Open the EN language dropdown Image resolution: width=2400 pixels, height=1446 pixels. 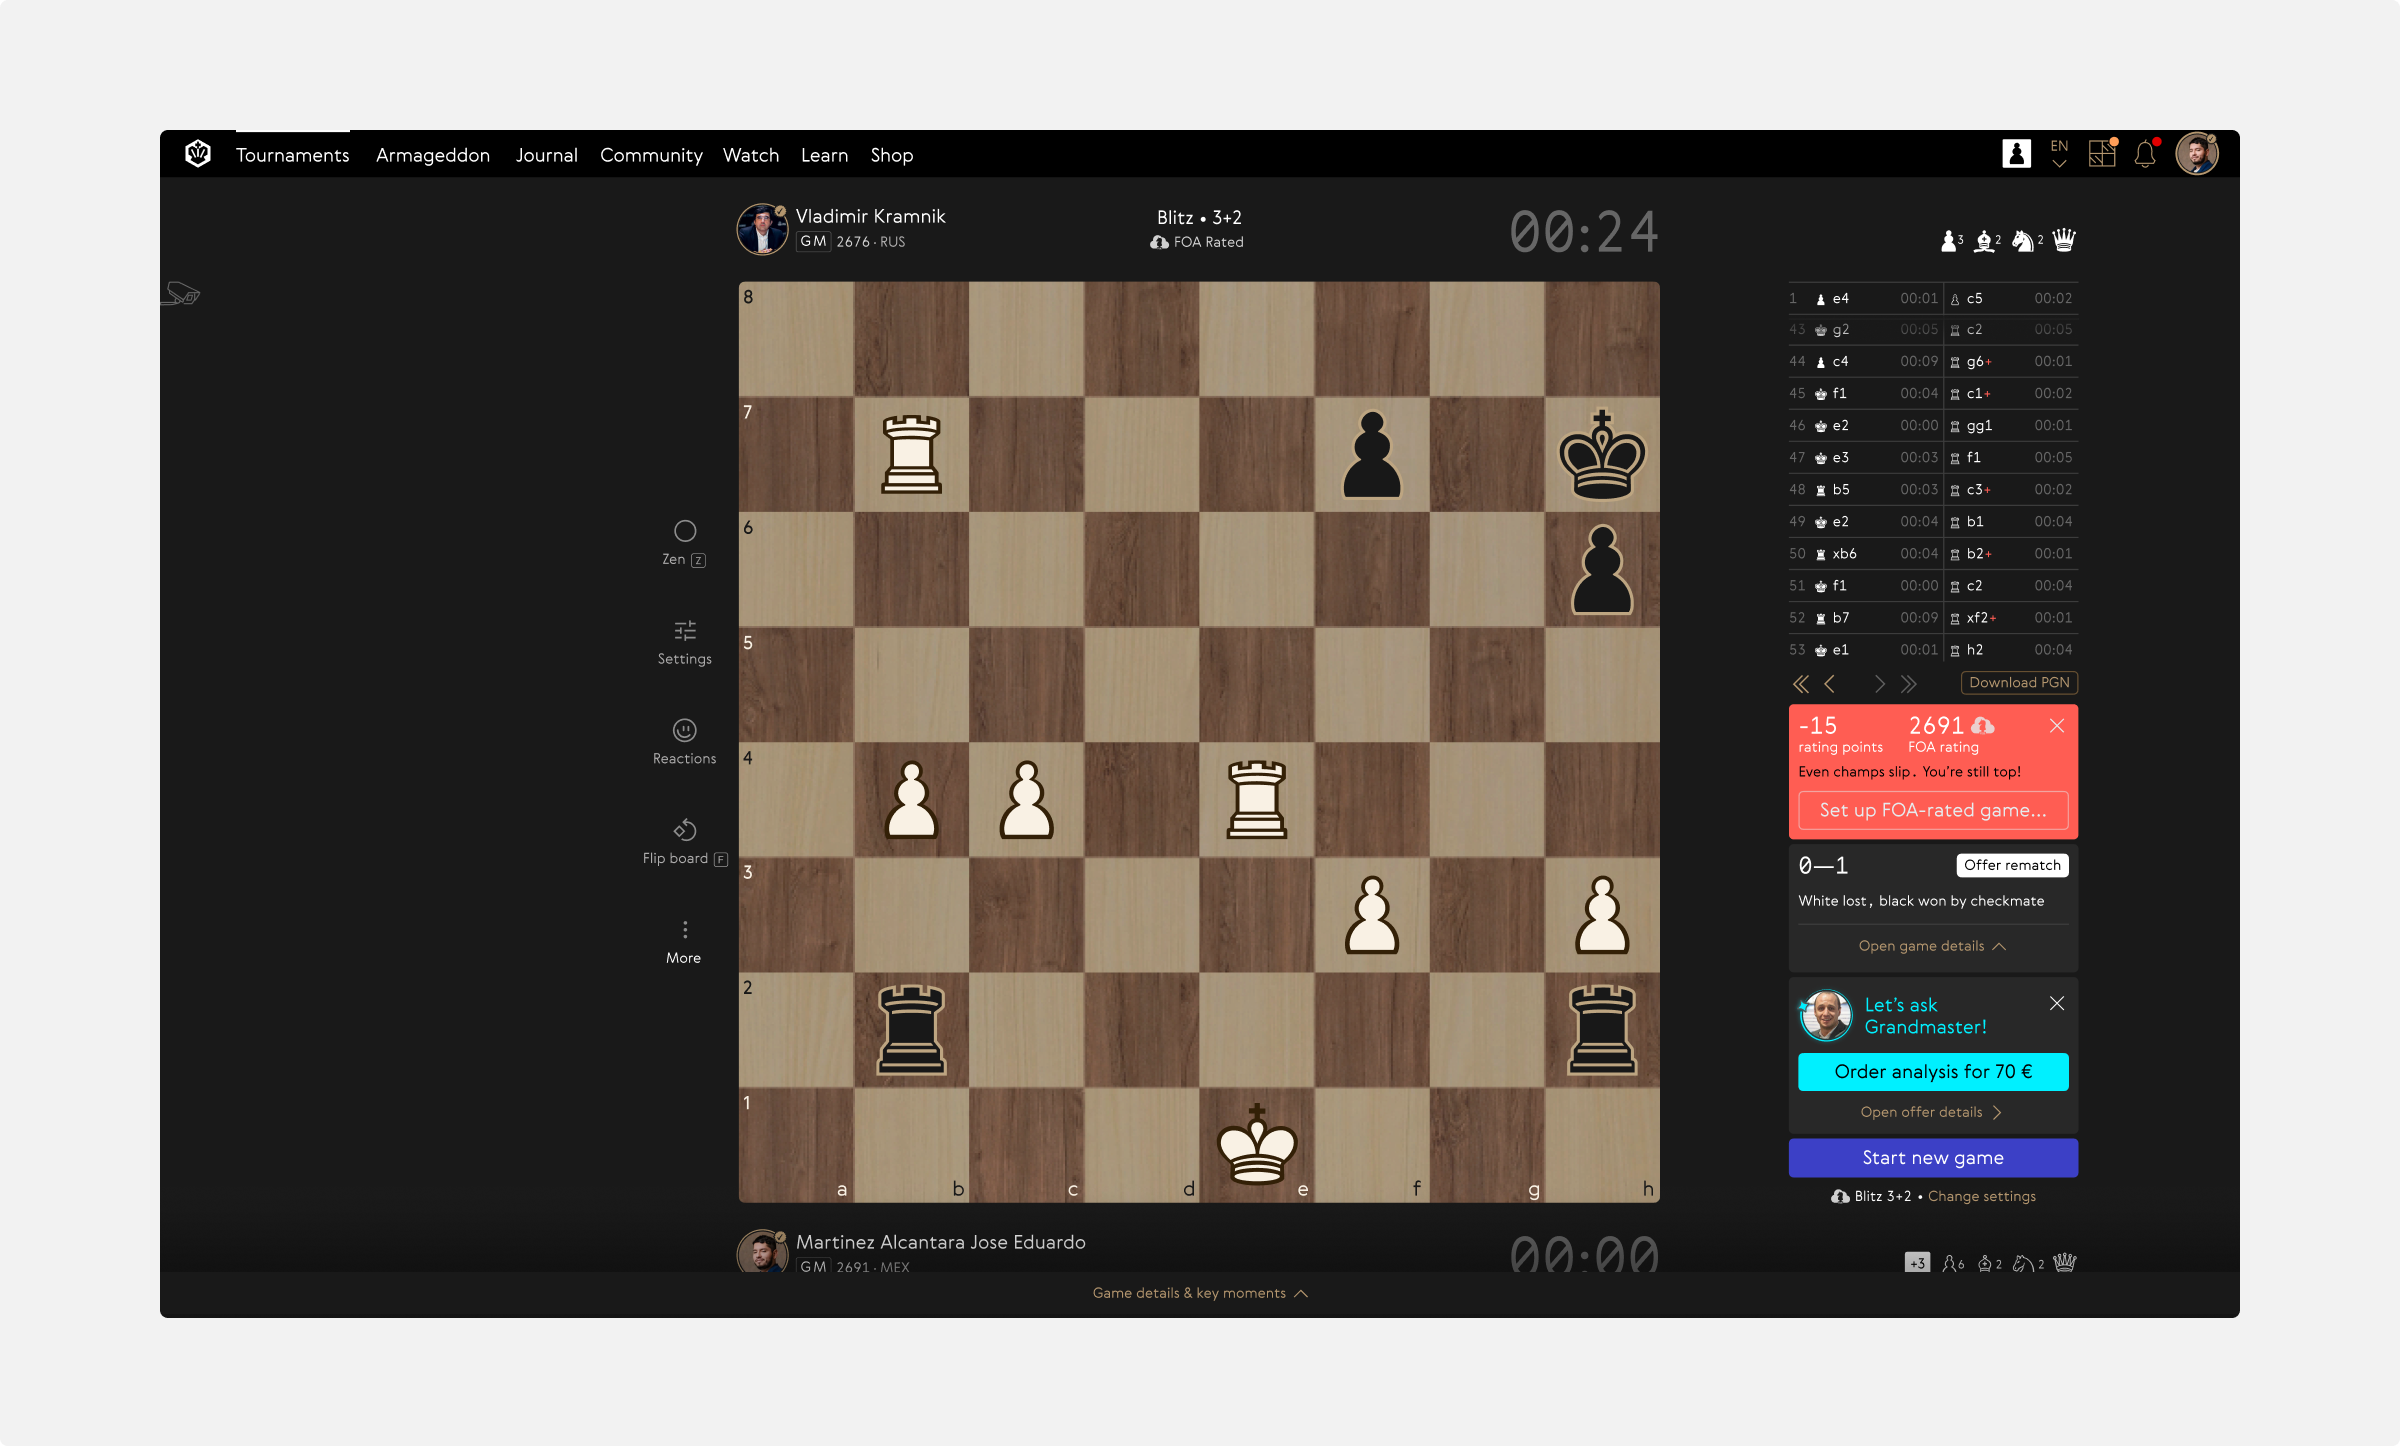tap(2059, 154)
